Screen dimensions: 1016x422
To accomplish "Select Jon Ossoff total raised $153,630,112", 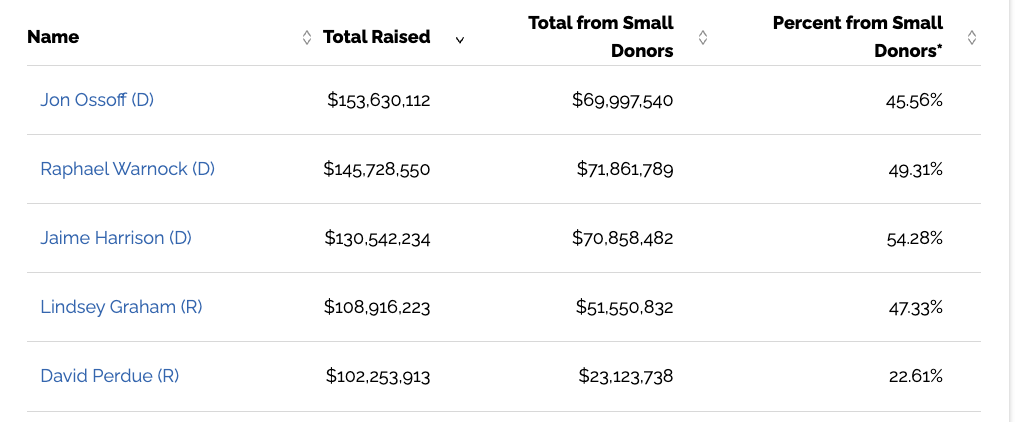I will (x=378, y=100).
